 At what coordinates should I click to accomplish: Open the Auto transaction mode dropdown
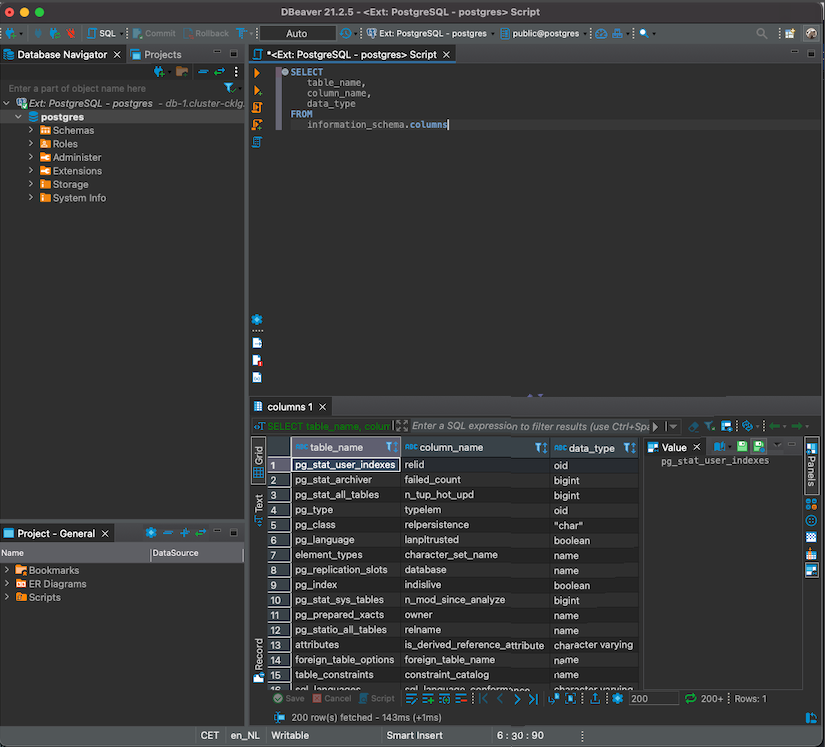click(x=297, y=33)
